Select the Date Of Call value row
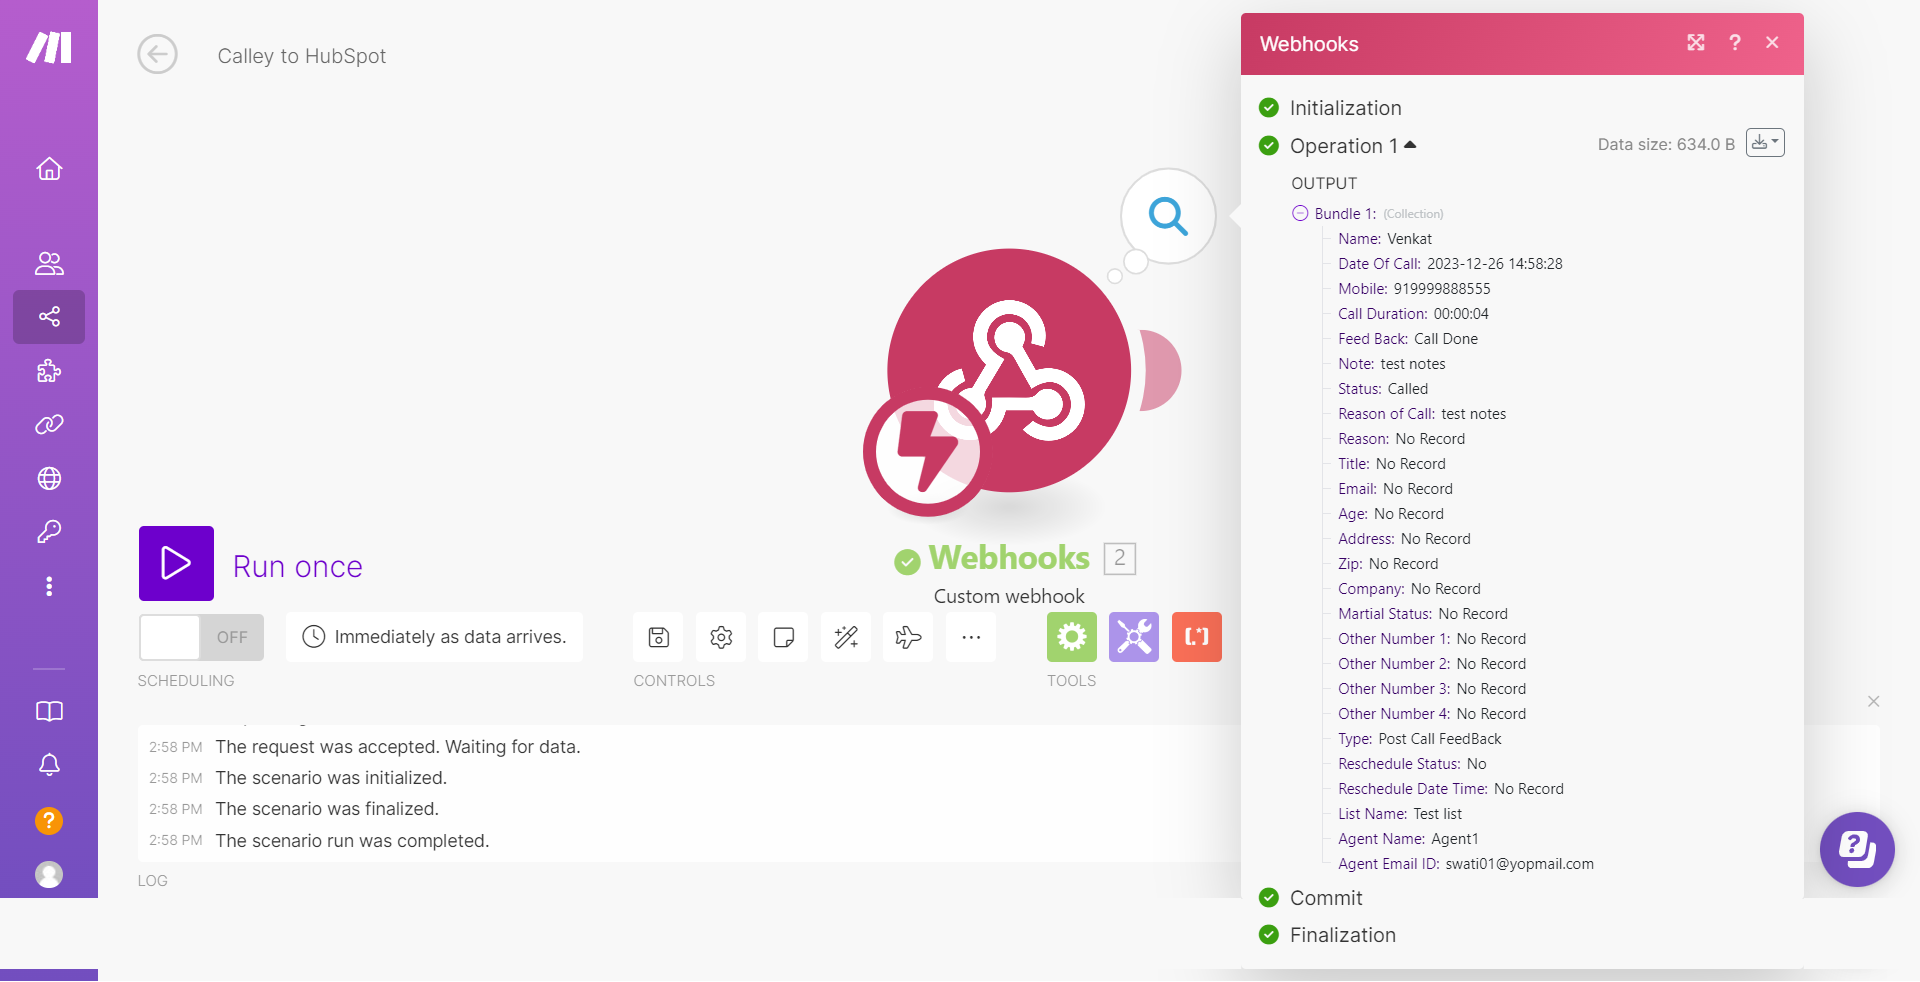This screenshot has height=982, width=1920. [x=1450, y=263]
